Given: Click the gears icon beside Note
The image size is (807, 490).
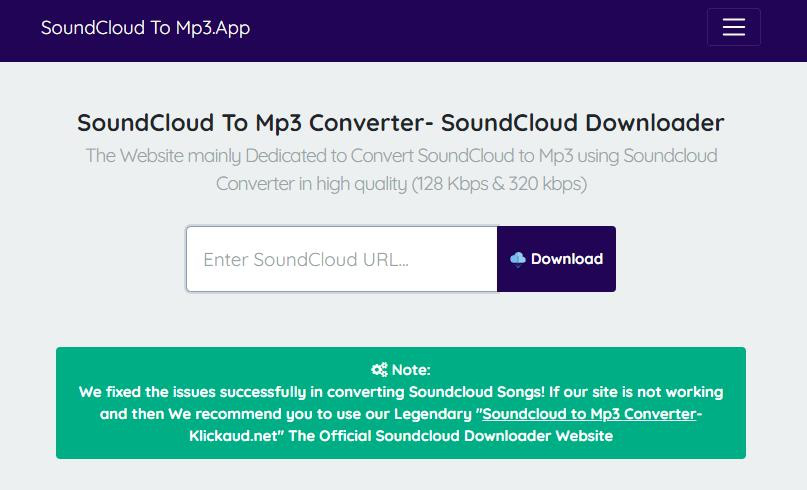Looking at the screenshot, I should click(x=379, y=369).
